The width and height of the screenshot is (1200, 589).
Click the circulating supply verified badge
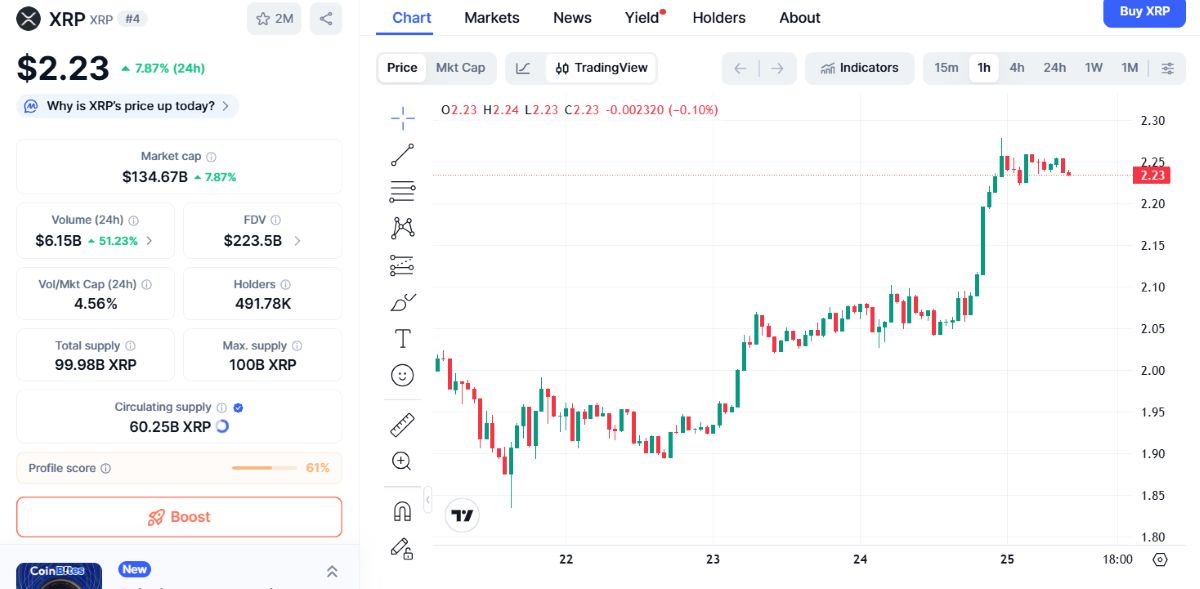click(238, 407)
